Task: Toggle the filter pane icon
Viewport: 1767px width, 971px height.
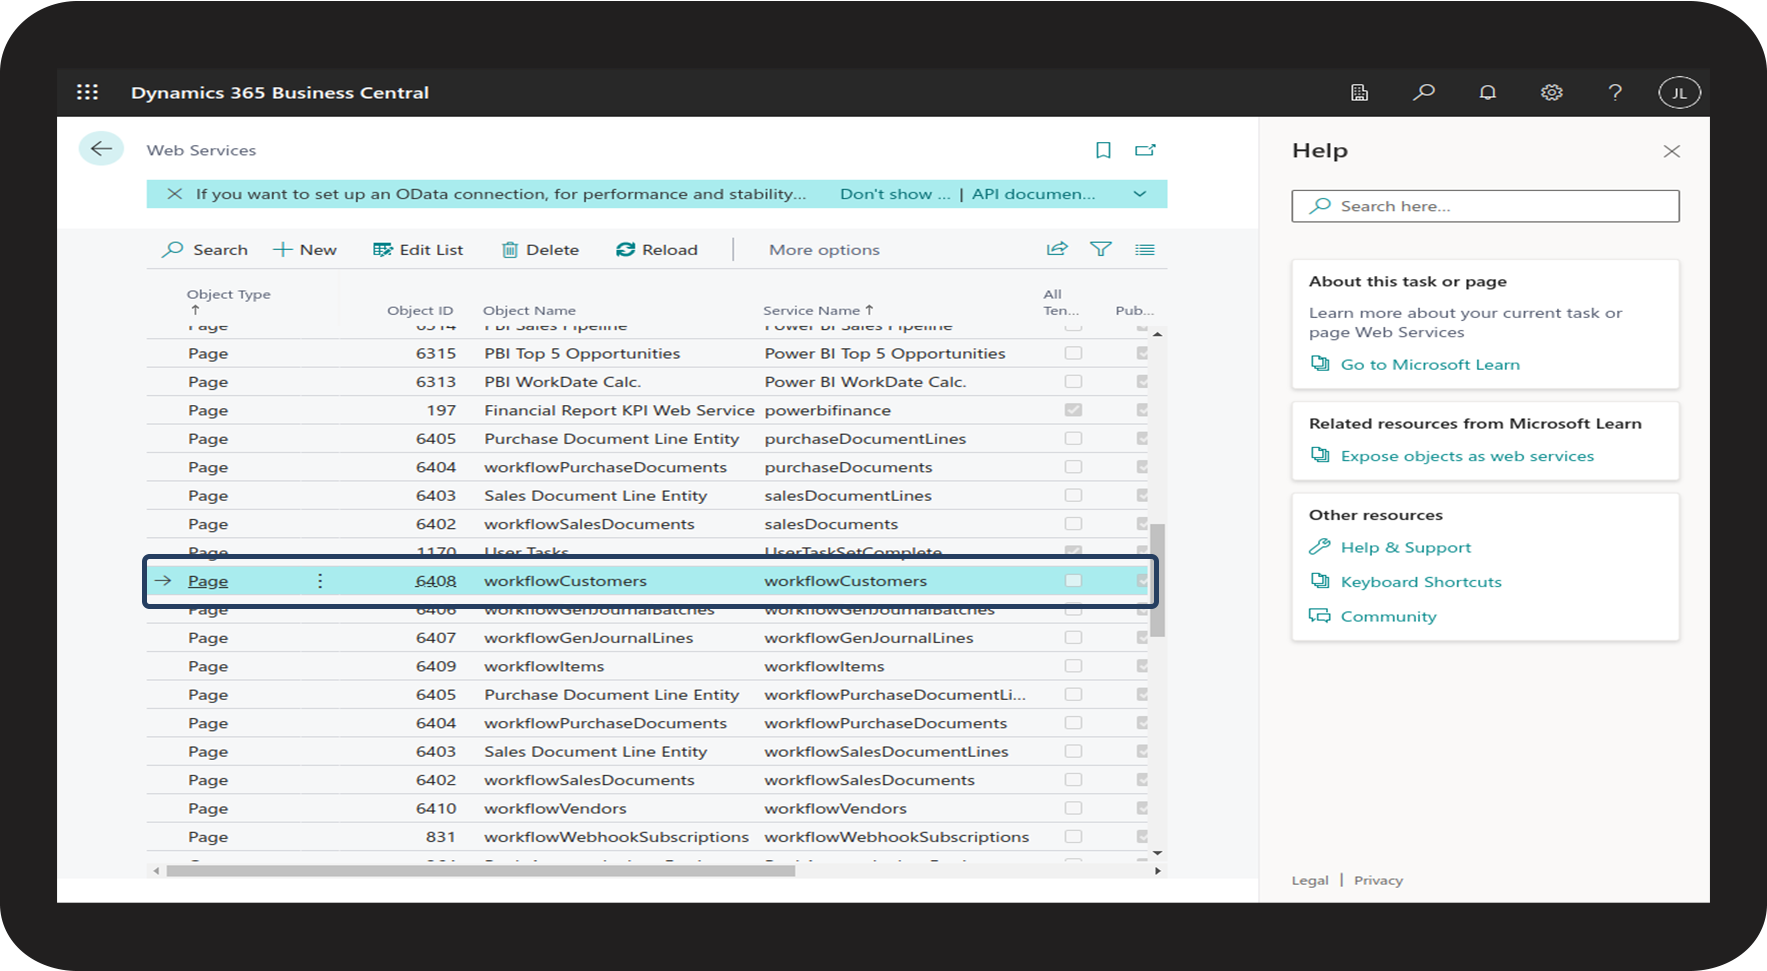Action: coord(1101,249)
